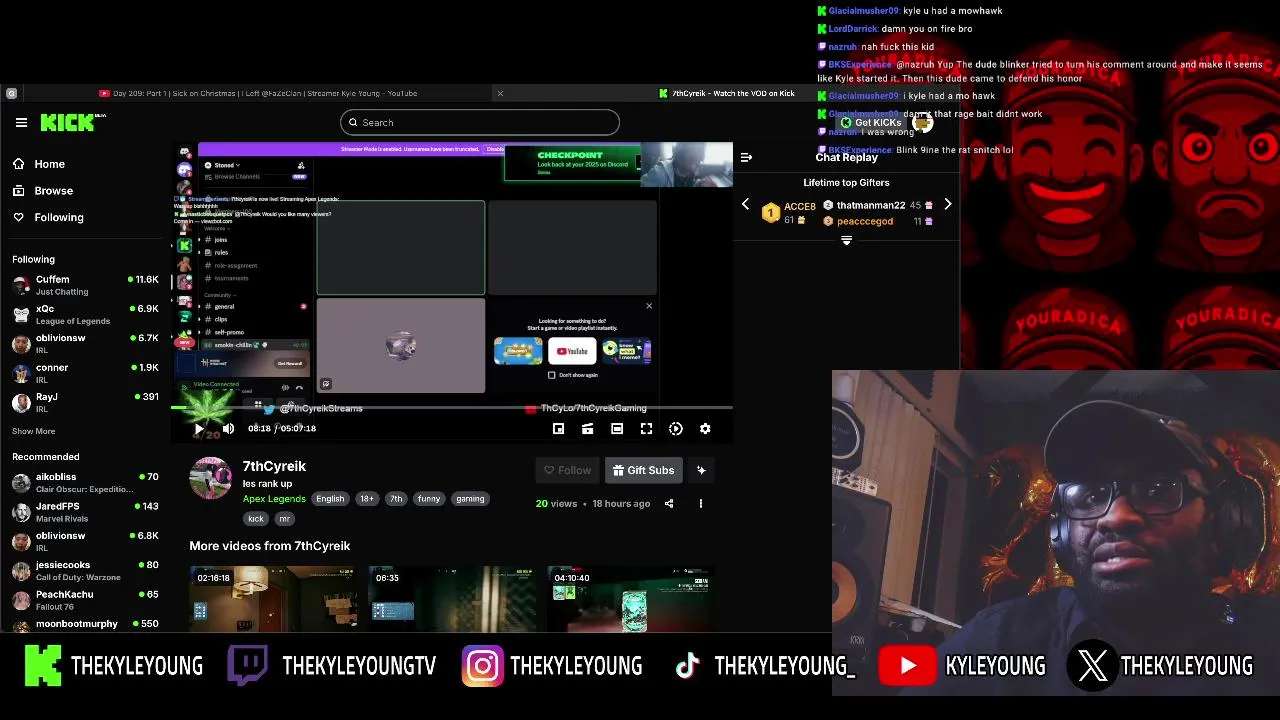Click Show More under Following

33,431
